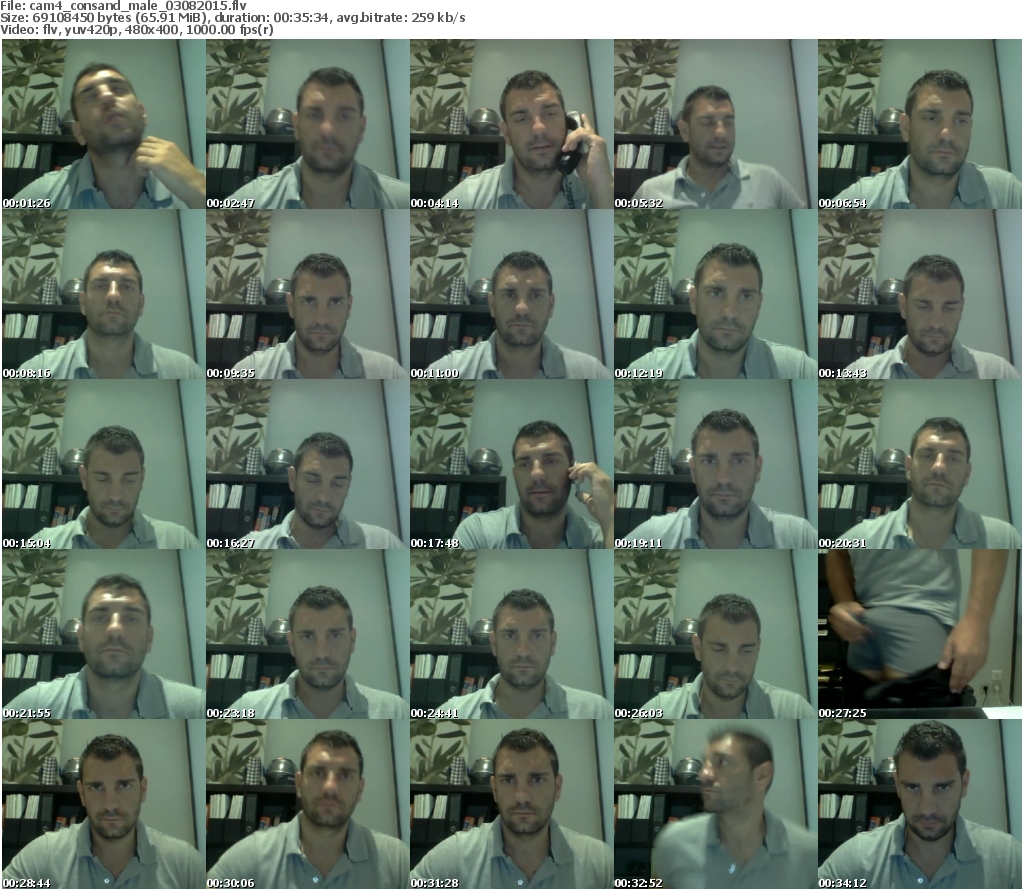The image size is (1024, 889).
Task: Select the 00:16:27 video frame
Action: (308, 464)
